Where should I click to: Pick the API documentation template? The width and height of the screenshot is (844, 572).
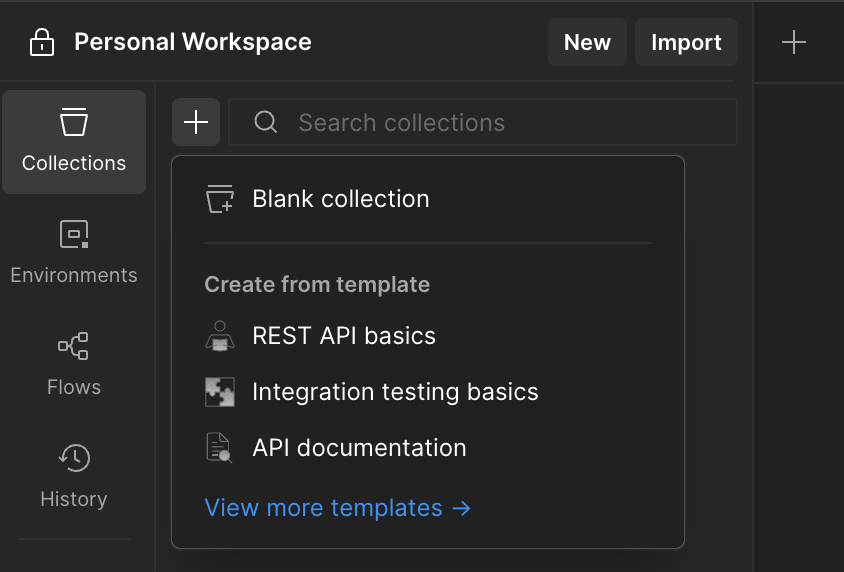click(359, 447)
